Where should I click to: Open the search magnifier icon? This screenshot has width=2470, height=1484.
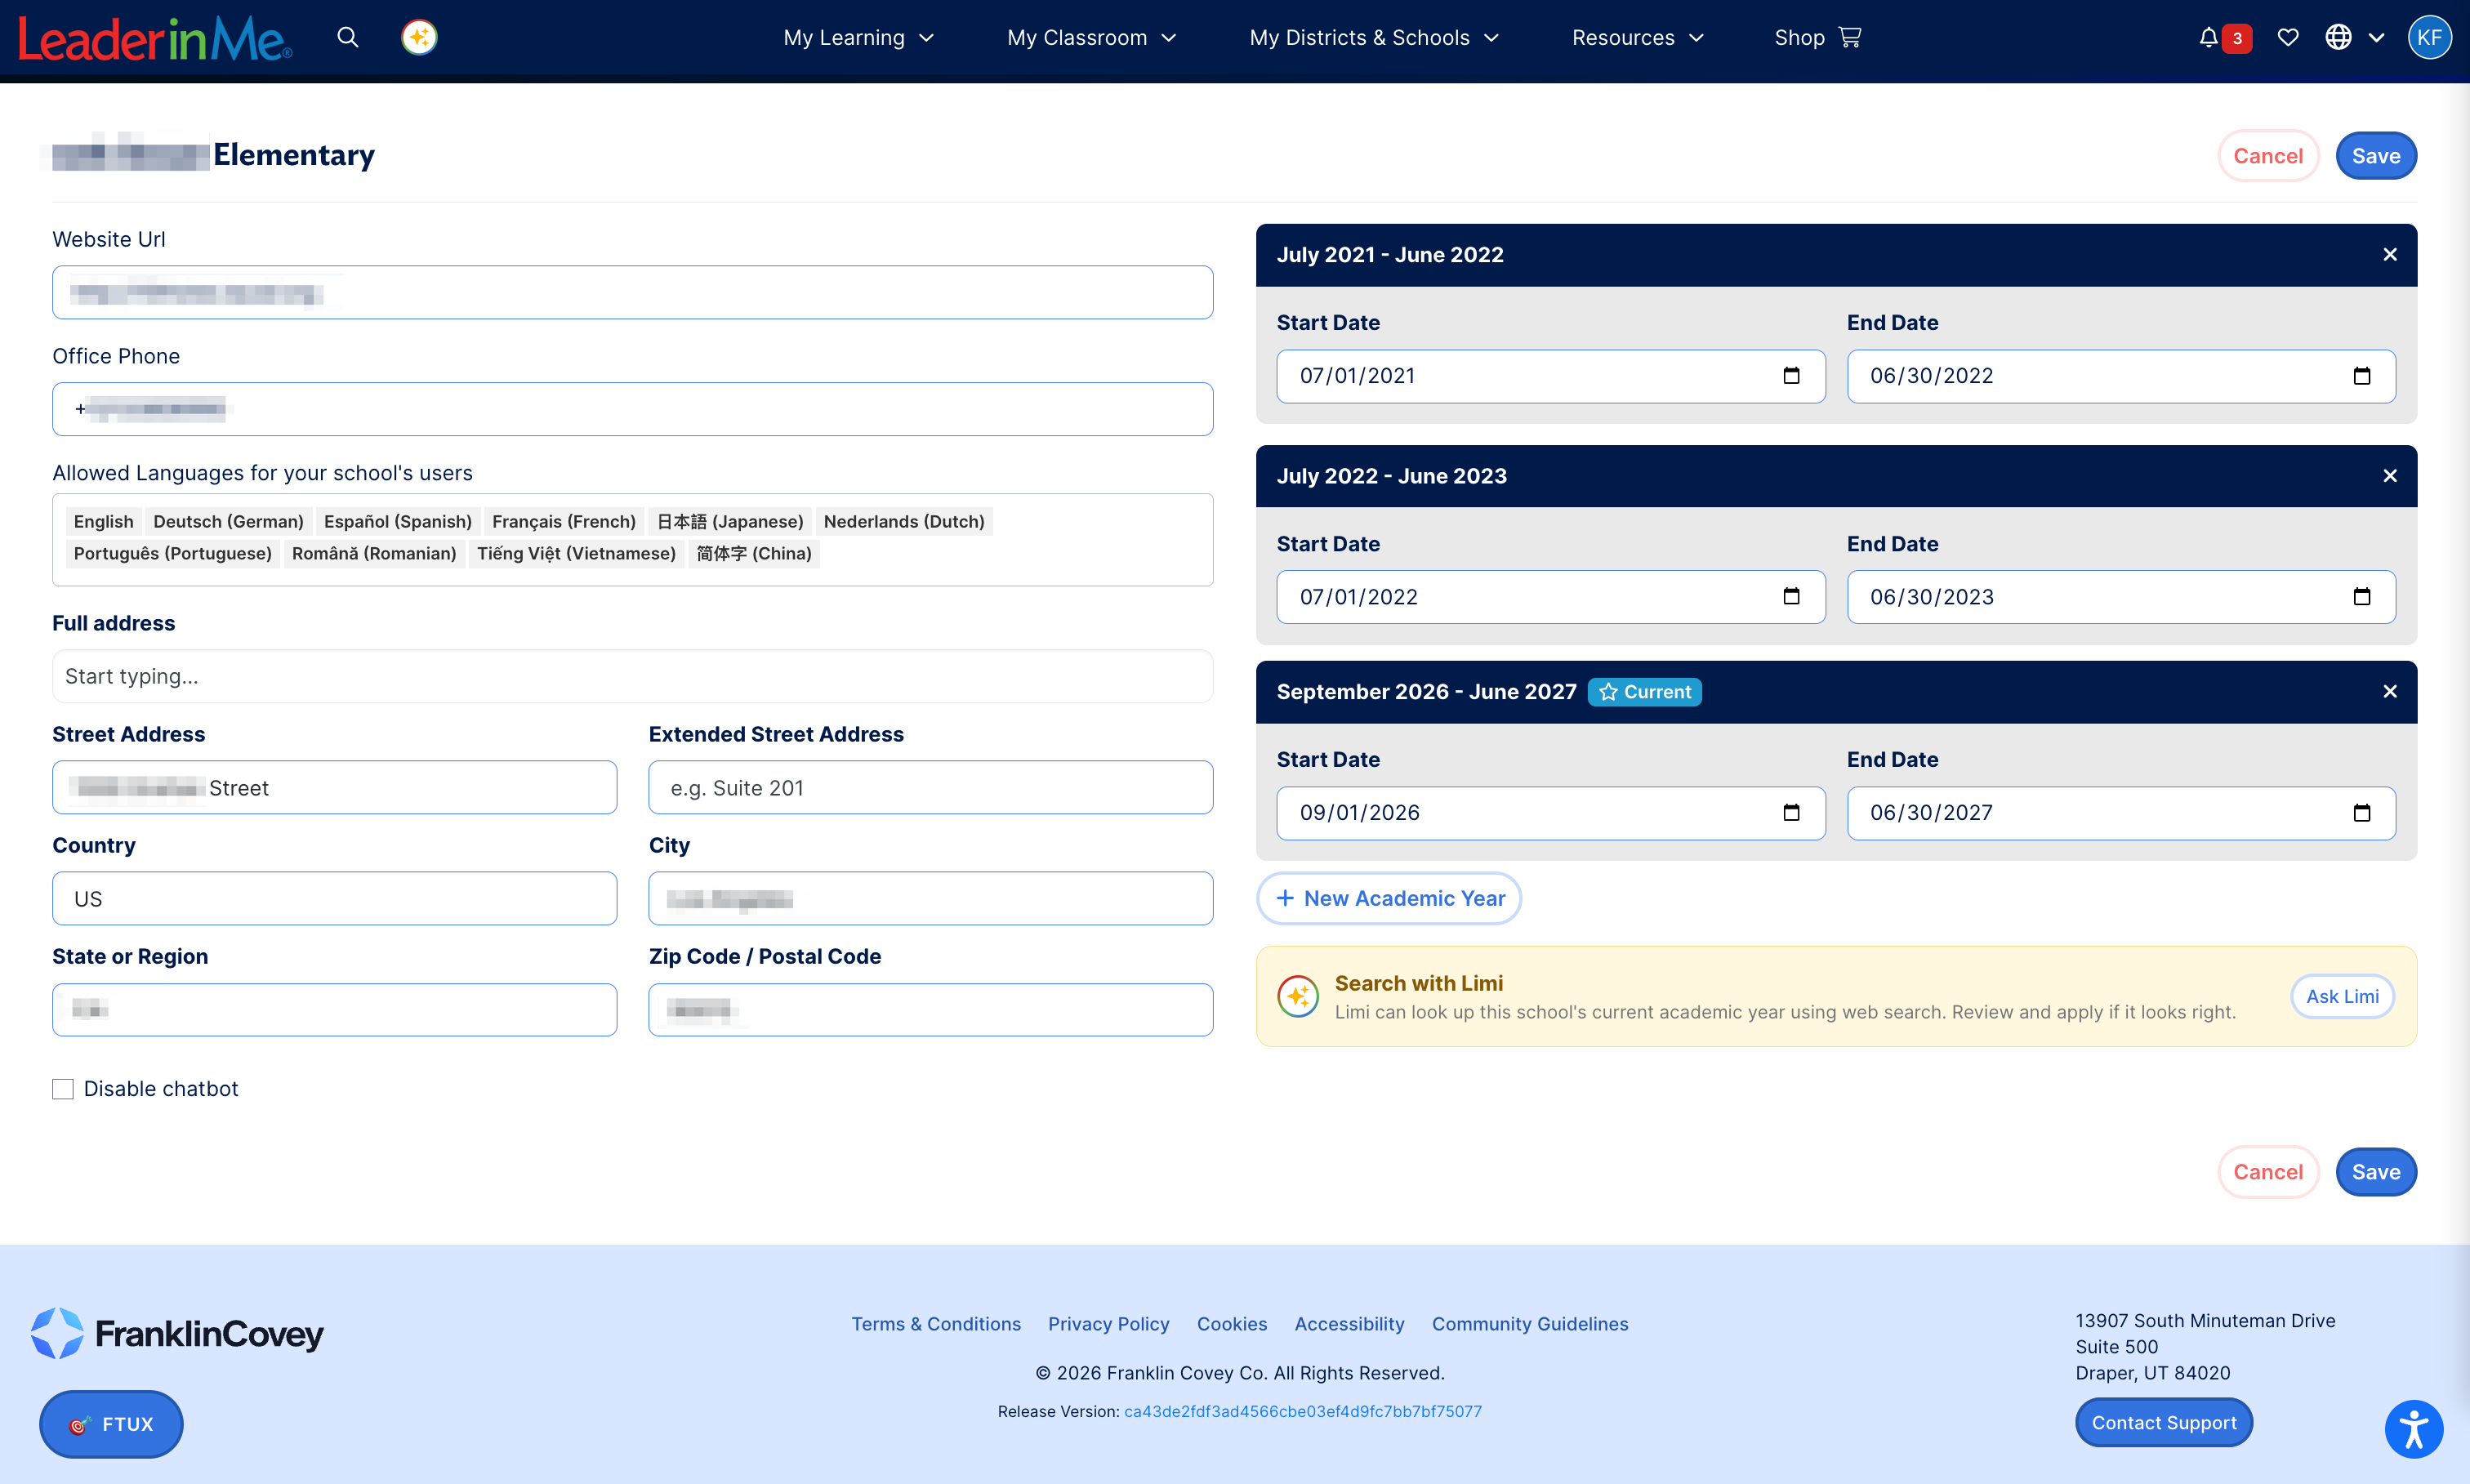(x=347, y=38)
